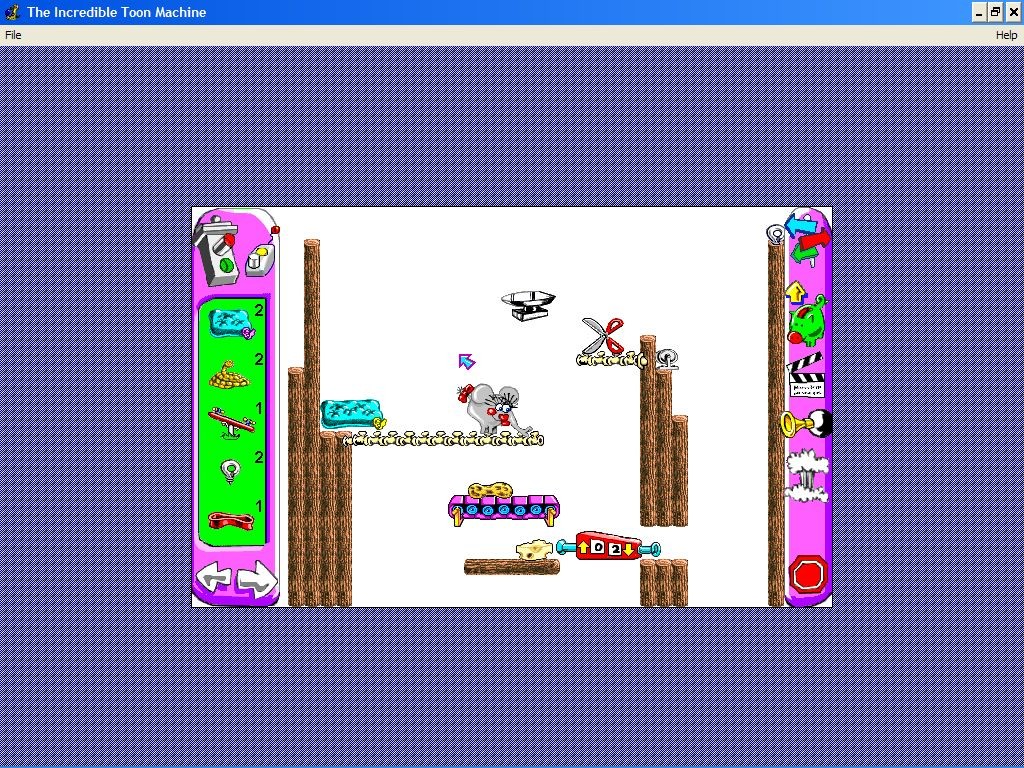Click the counter digit showing 2
Viewport: 1024px width, 768px height.
(615, 549)
